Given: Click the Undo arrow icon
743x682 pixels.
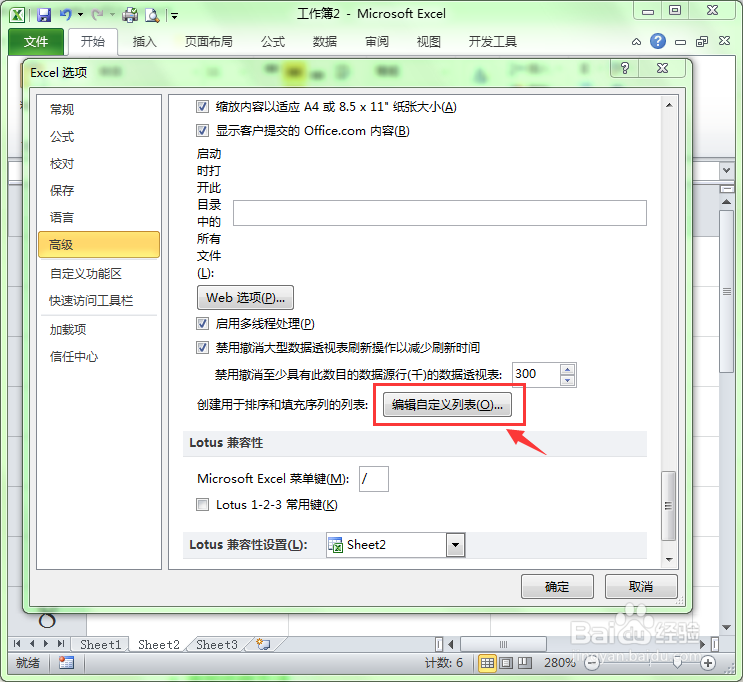Looking at the screenshot, I should 66,15.
